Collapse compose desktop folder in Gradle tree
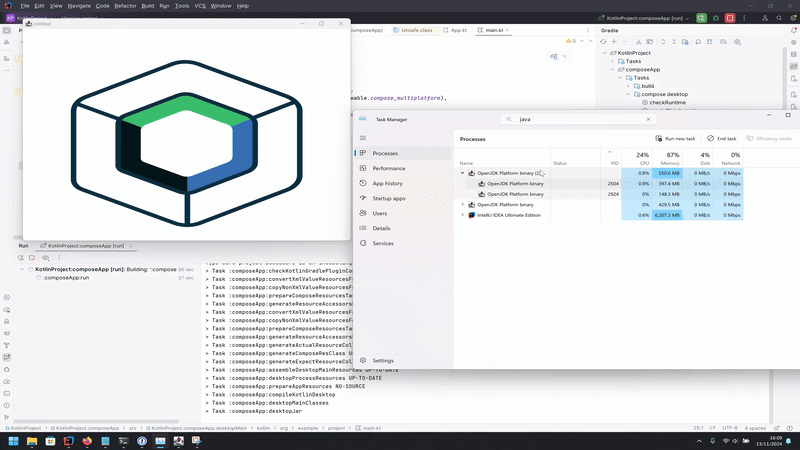This screenshot has height=450, width=800. point(629,94)
